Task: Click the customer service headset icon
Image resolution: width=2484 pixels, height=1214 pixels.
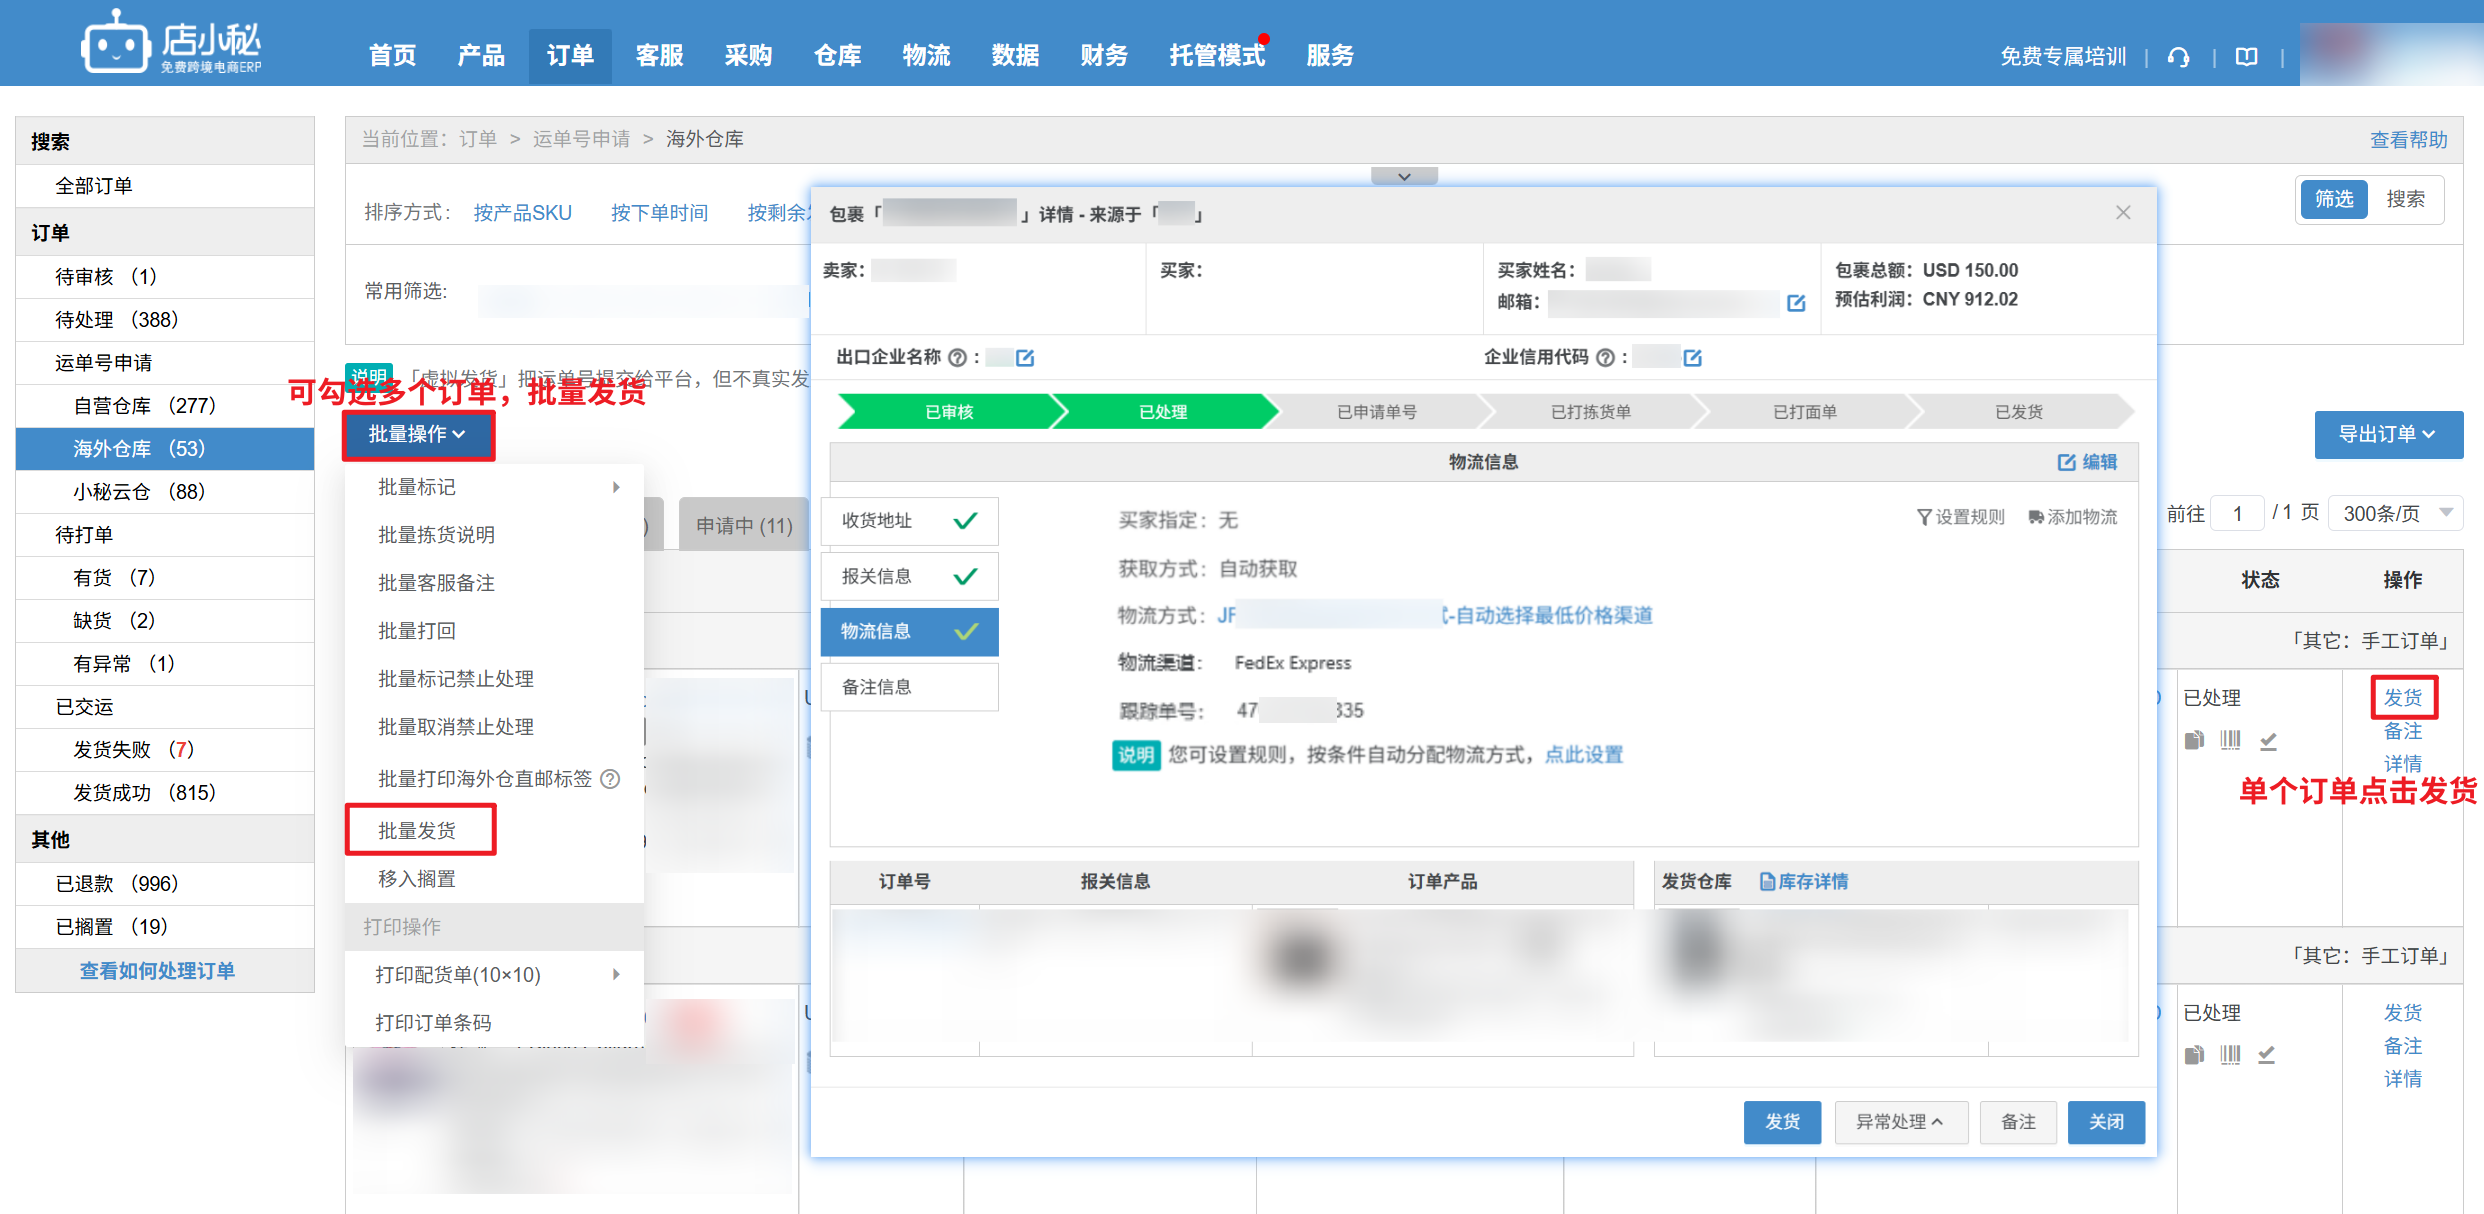Action: point(2178,57)
